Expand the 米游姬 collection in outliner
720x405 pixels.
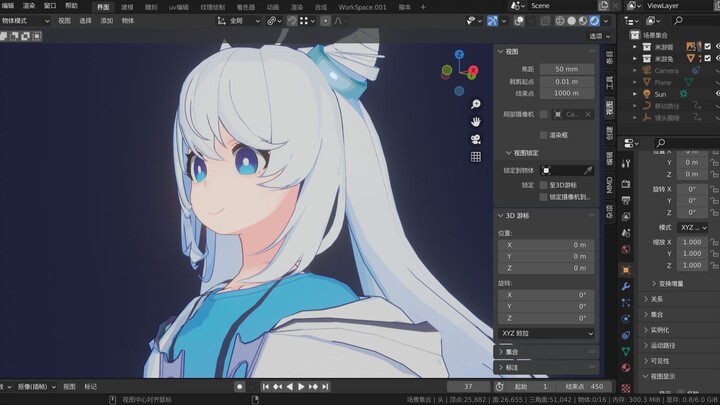(x=635, y=47)
